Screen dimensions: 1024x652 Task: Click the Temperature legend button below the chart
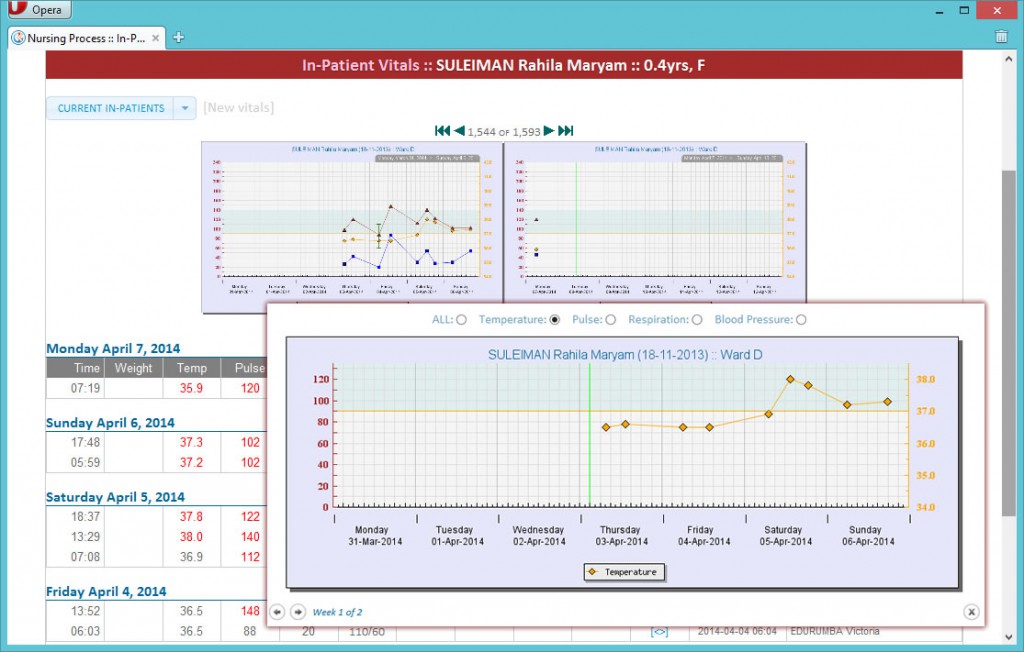point(623,571)
